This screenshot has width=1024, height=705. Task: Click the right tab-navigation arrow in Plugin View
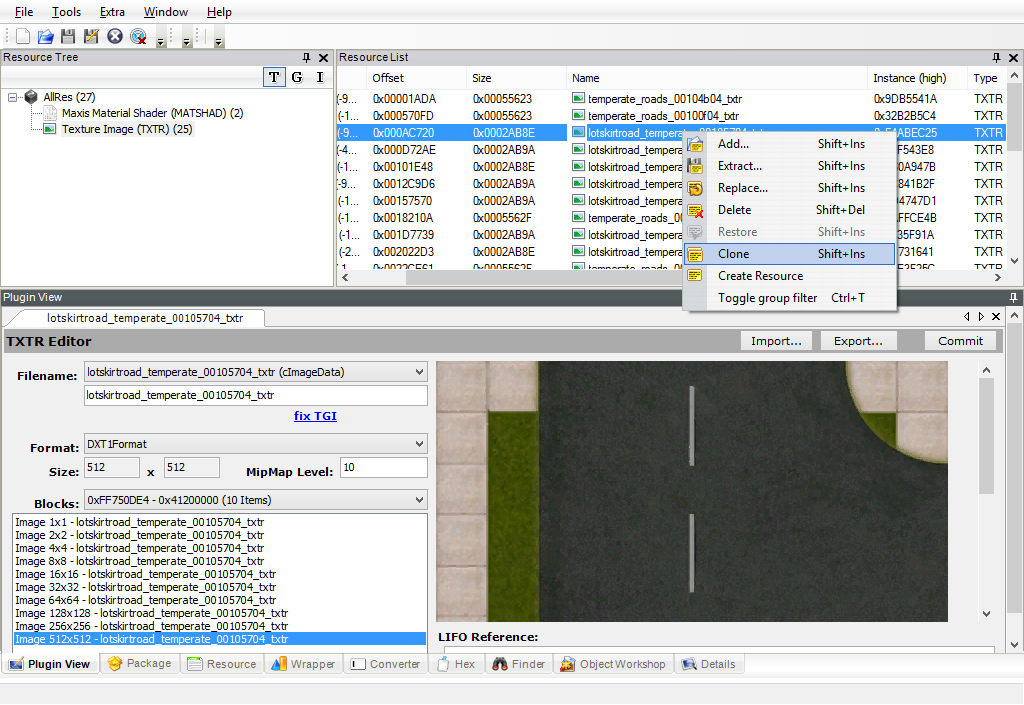point(981,317)
